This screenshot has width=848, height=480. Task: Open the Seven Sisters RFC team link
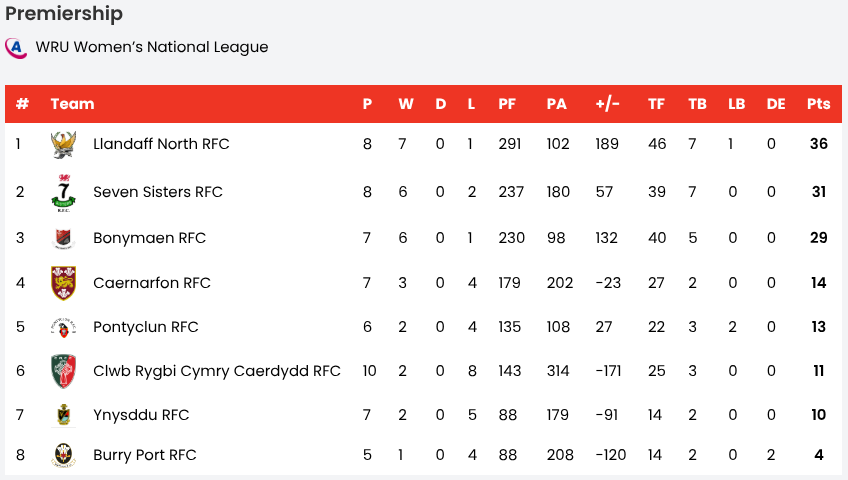tap(158, 192)
